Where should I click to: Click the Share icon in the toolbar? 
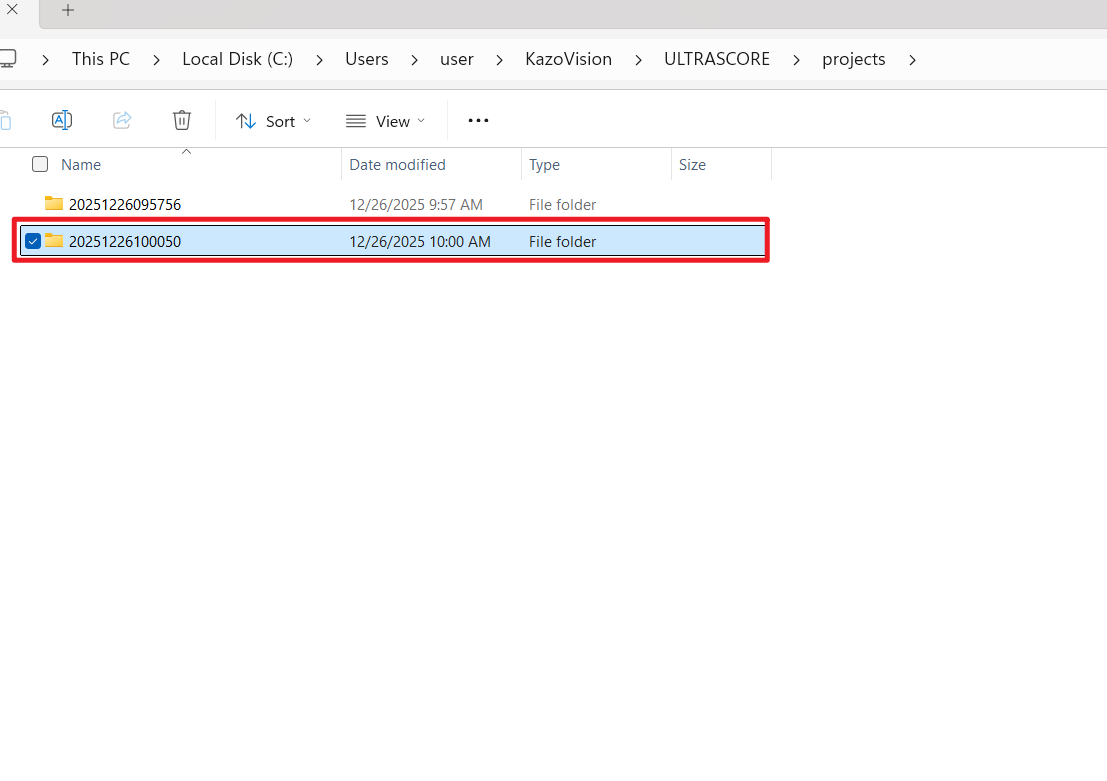(x=122, y=120)
